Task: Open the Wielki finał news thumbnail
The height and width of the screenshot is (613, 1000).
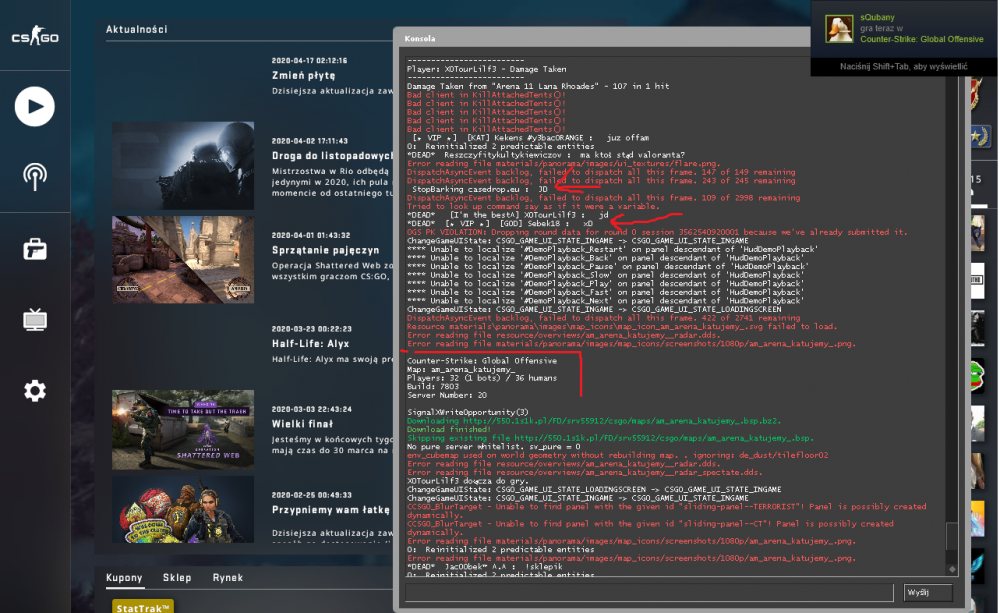Action: 183,429
